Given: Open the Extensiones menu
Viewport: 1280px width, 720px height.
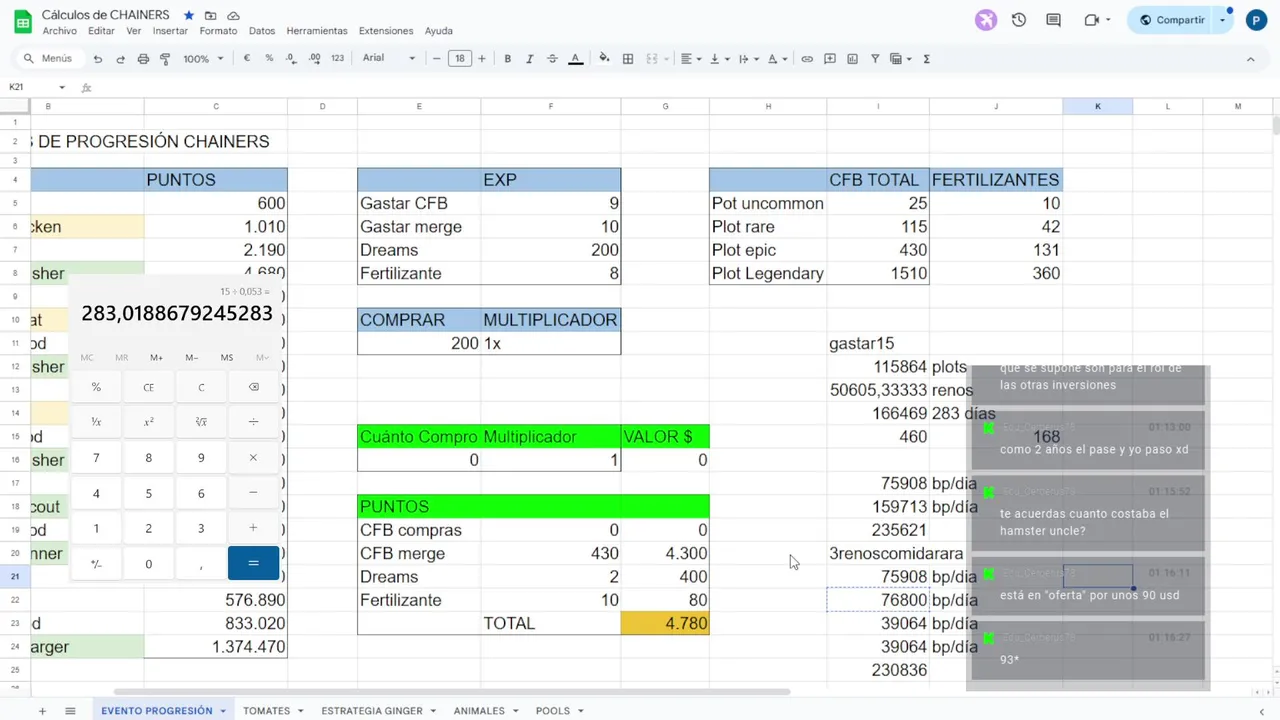Looking at the screenshot, I should (x=385, y=31).
